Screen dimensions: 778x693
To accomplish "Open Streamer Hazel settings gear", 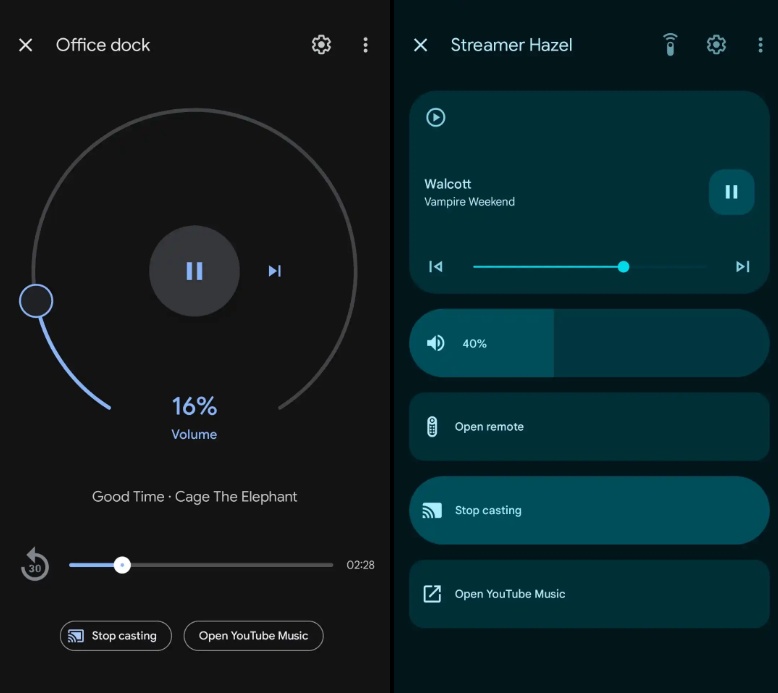I will [716, 45].
